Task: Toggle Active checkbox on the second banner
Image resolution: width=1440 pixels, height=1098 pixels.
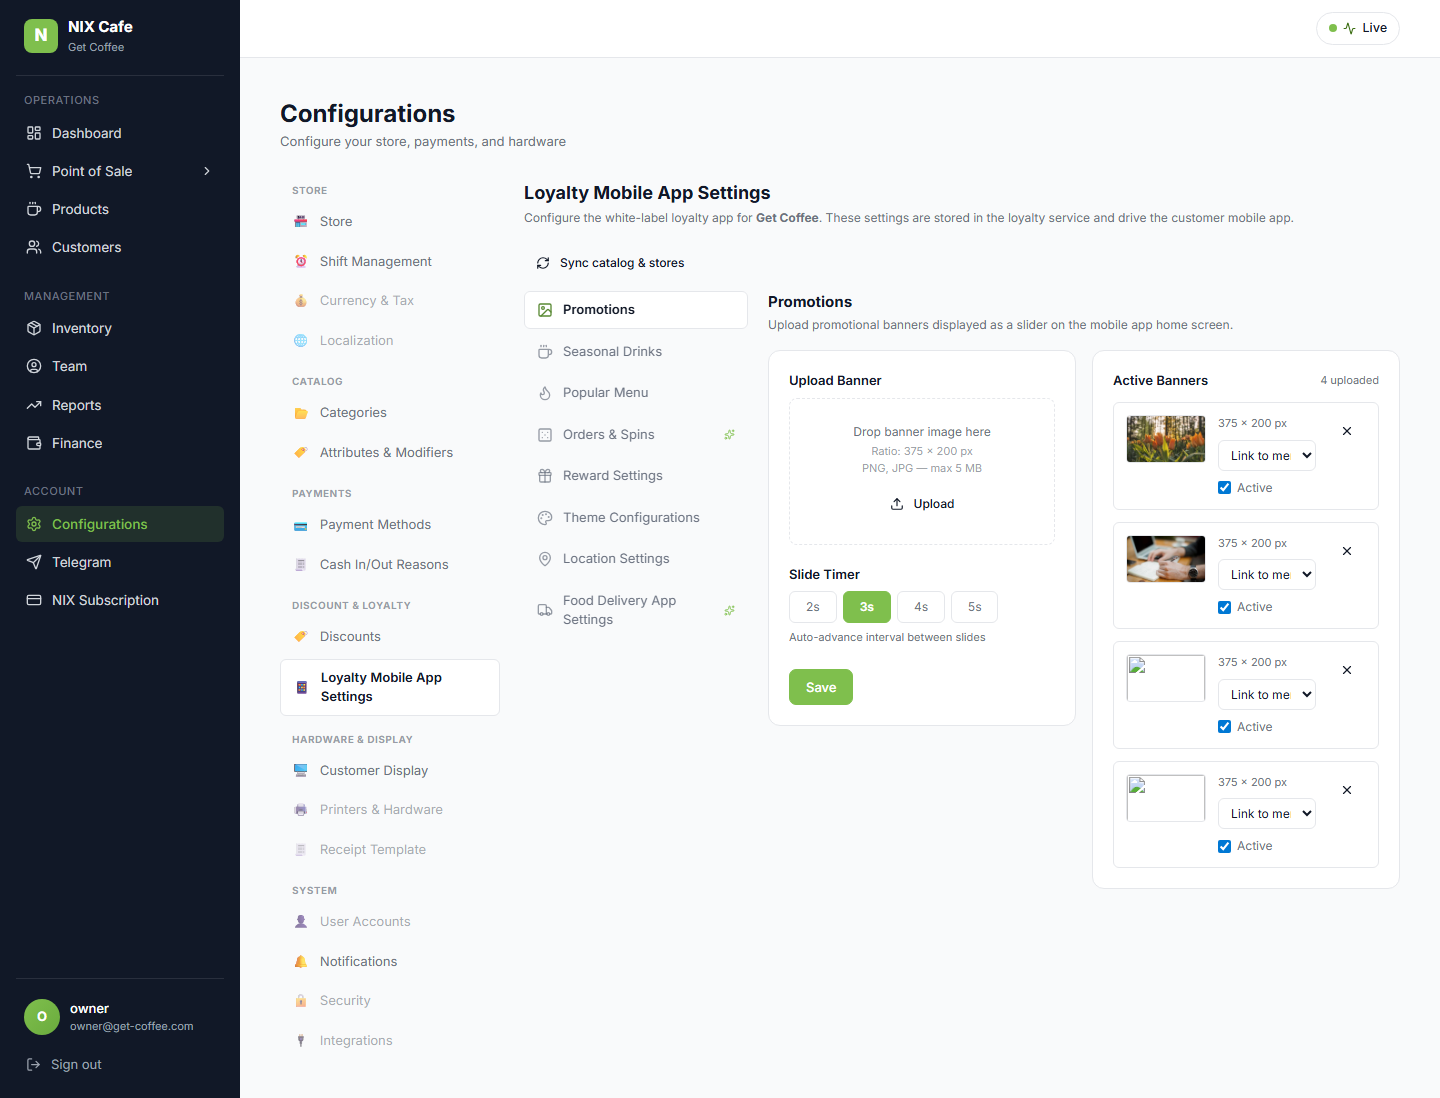Action: click(x=1224, y=607)
